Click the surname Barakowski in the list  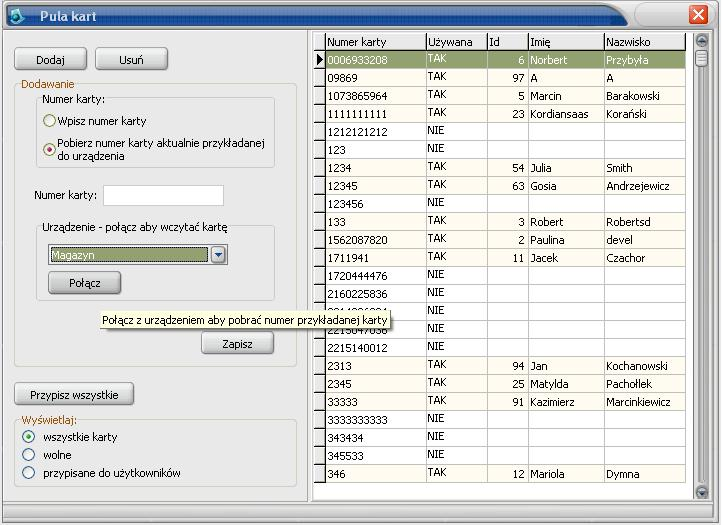(x=633, y=96)
